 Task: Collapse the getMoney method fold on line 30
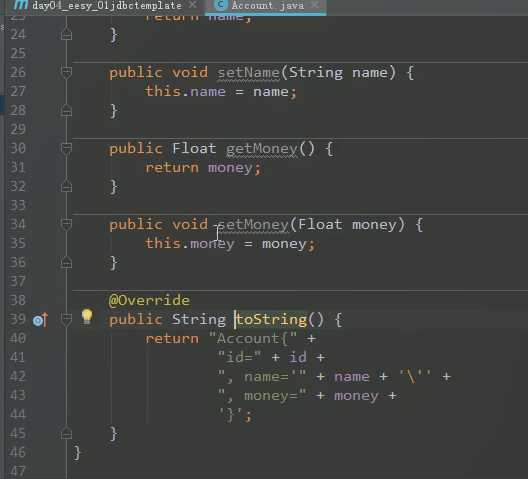point(66,149)
